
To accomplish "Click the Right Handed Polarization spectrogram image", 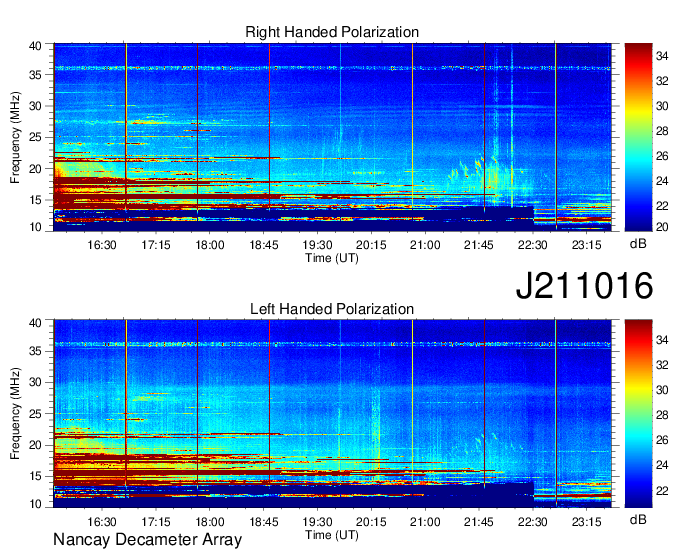I will (332, 137).
